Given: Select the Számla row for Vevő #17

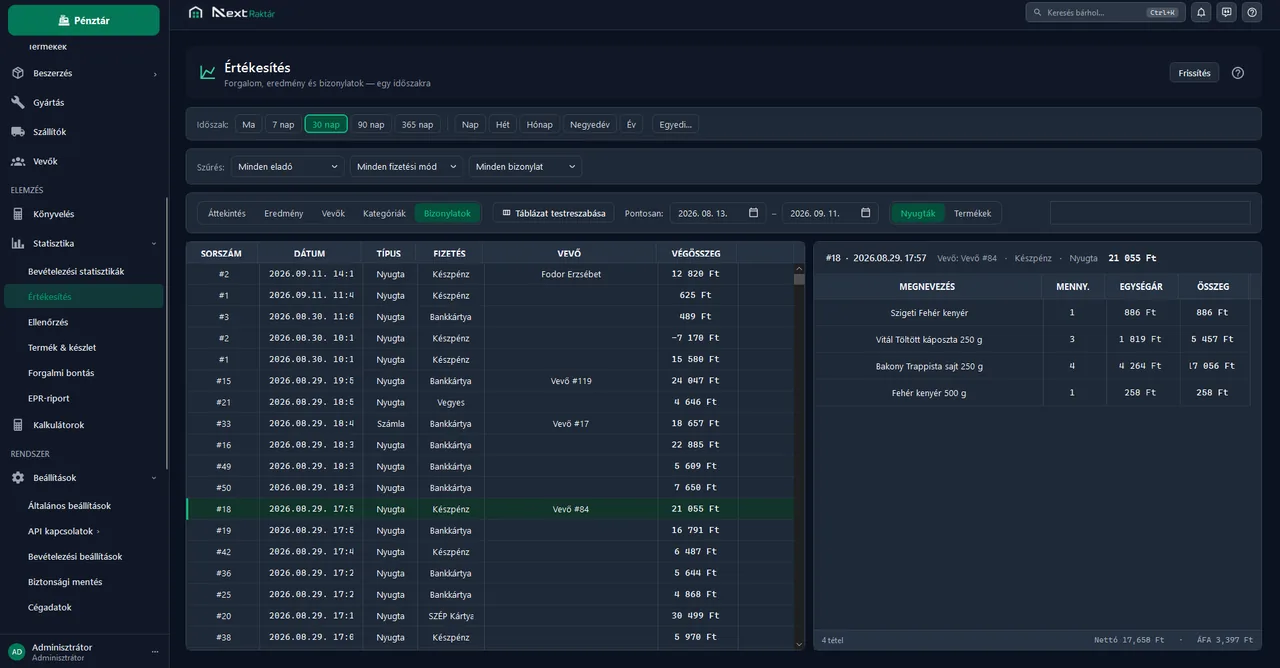Looking at the screenshot, I should click(x=490, y=424).
